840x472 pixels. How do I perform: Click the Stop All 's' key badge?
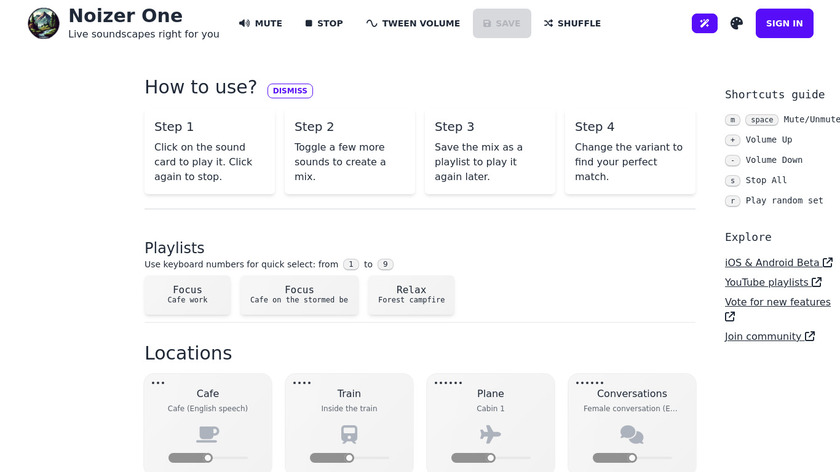point(732,181)
